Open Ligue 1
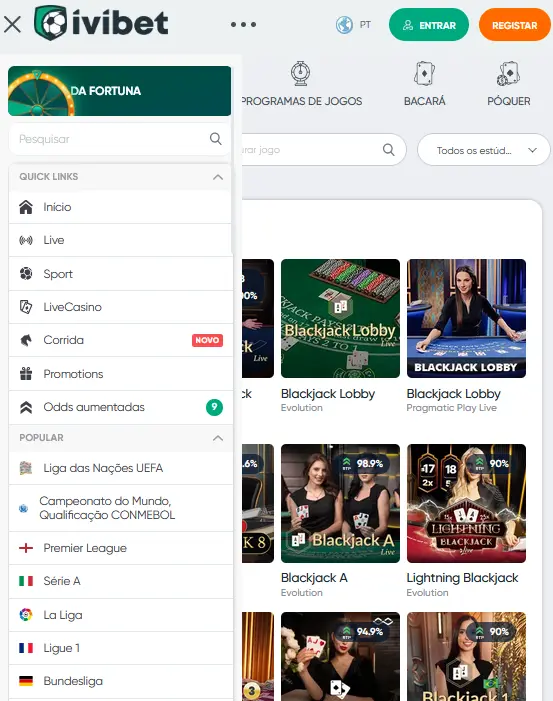The width and height of the screenshot is (553, 701). 121,648
